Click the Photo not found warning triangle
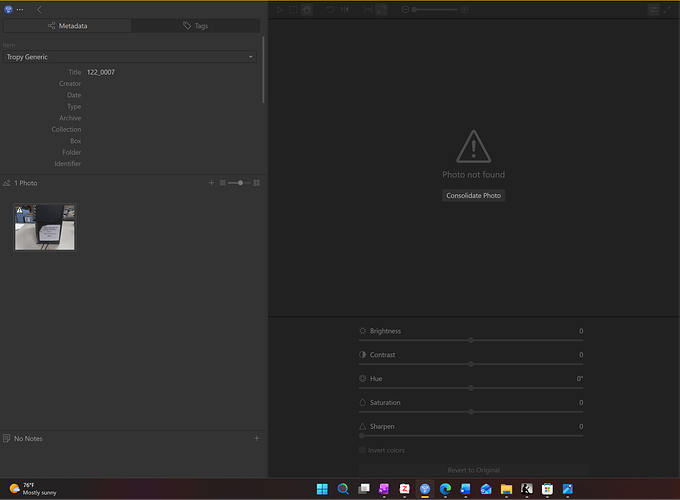Screen dimensions: 680x500 [x=474, y=147]
